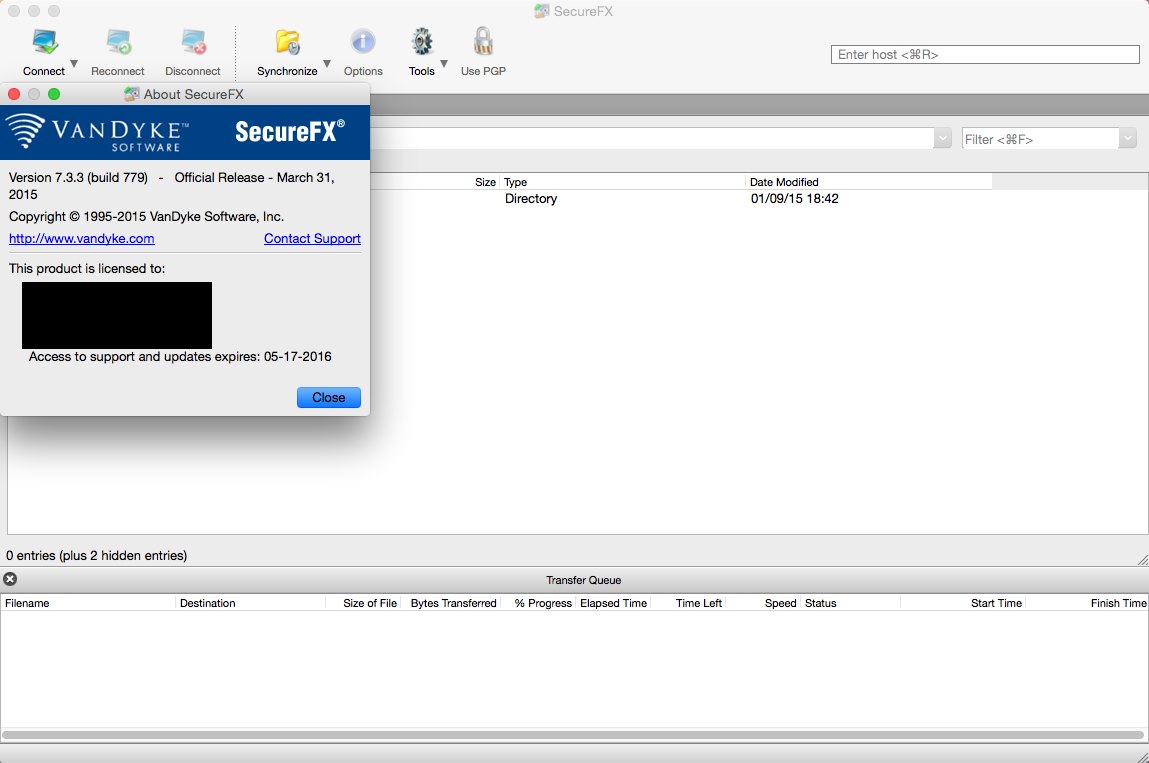Click the file pane resize grip

coord(1142,560)
